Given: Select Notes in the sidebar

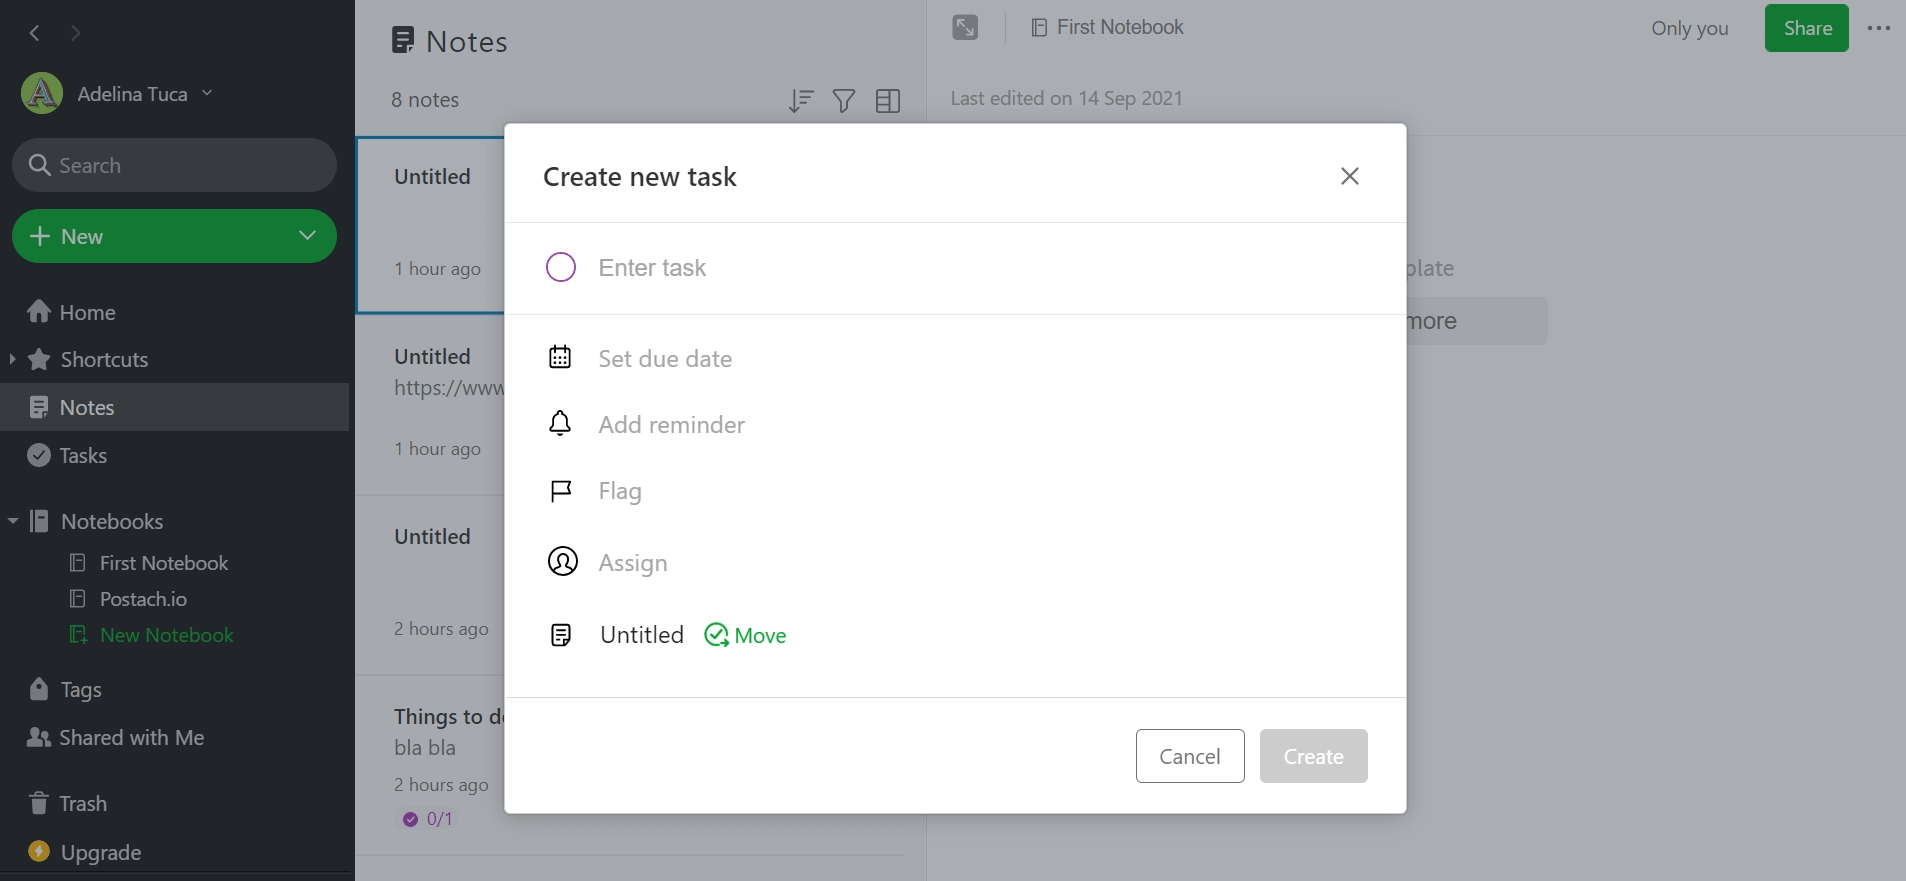Looking at the screenshot, I should pyautogui.click(x=175, y=407).
